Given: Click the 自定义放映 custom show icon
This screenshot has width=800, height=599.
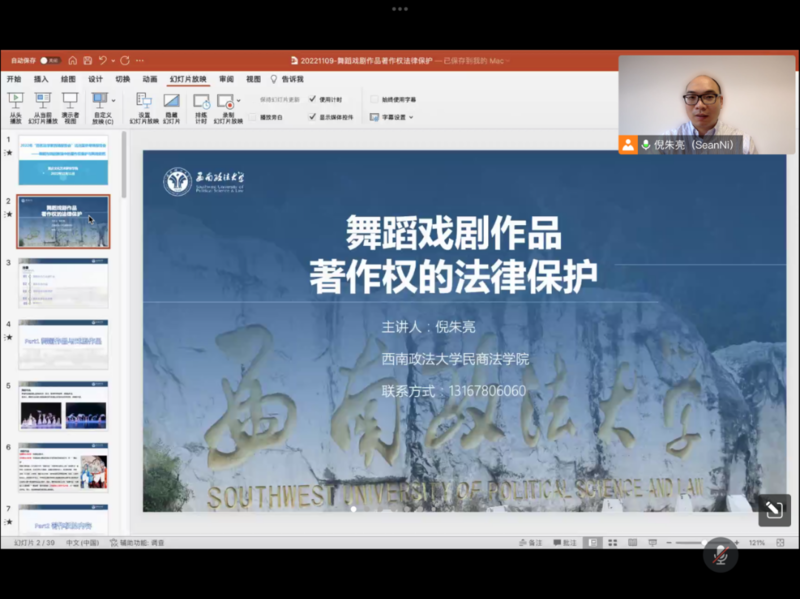Looking at the screenshot, I should 99,101.
